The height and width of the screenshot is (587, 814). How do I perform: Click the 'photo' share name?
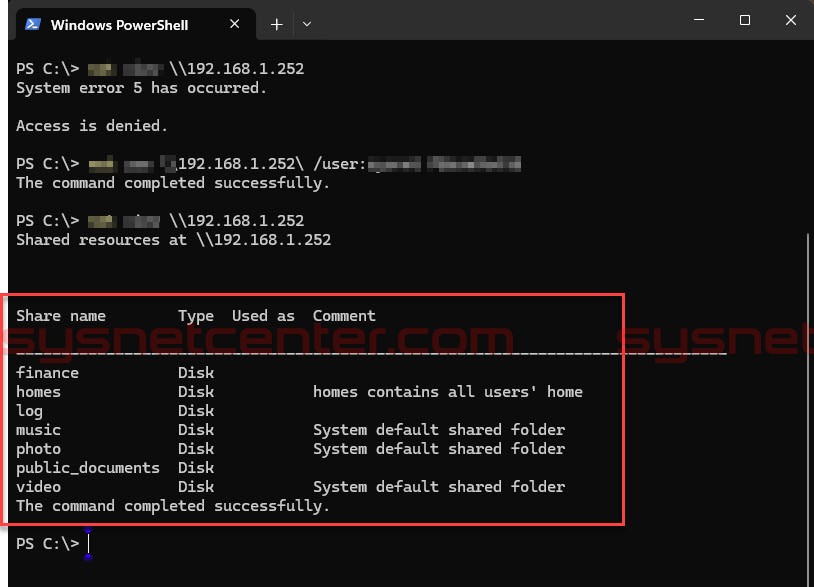click(38, 449)
